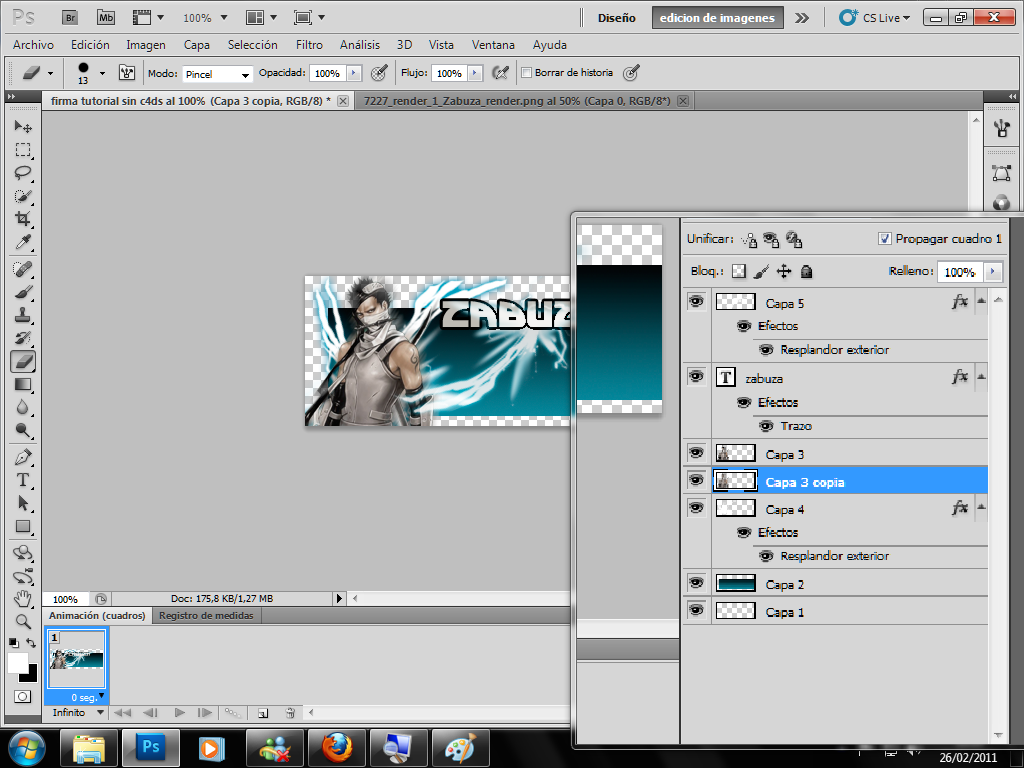Select the Brush tool

[x=23, y=292]
